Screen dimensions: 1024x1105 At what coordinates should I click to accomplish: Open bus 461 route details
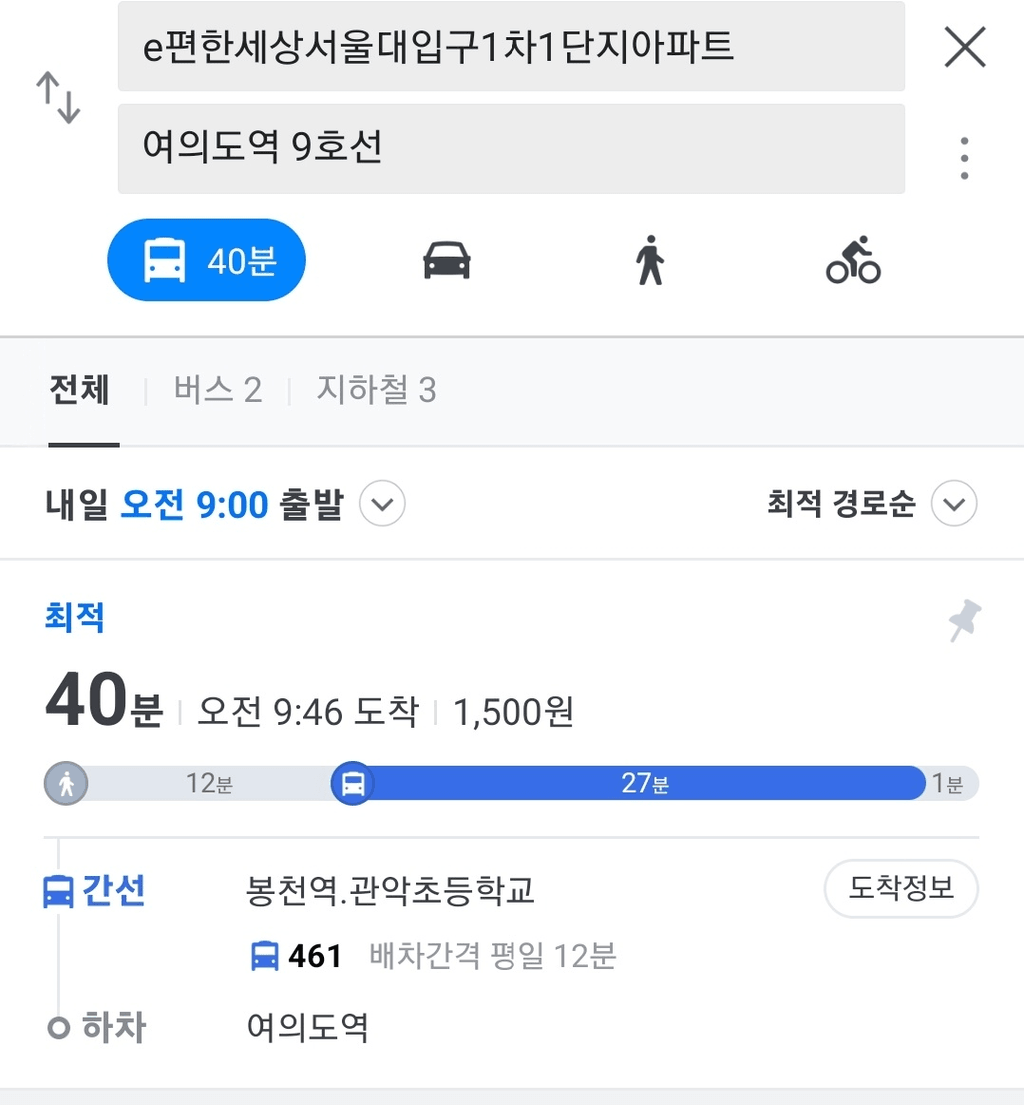pos(315,956)
